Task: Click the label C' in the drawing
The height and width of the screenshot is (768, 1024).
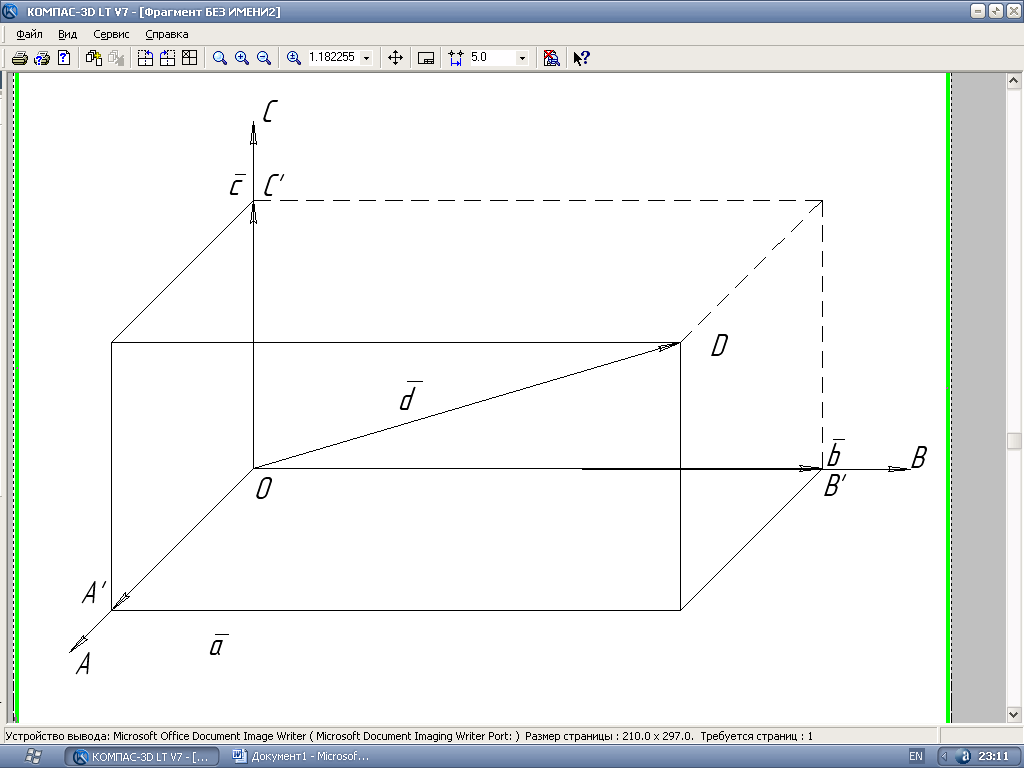Action: click(274, 185)
